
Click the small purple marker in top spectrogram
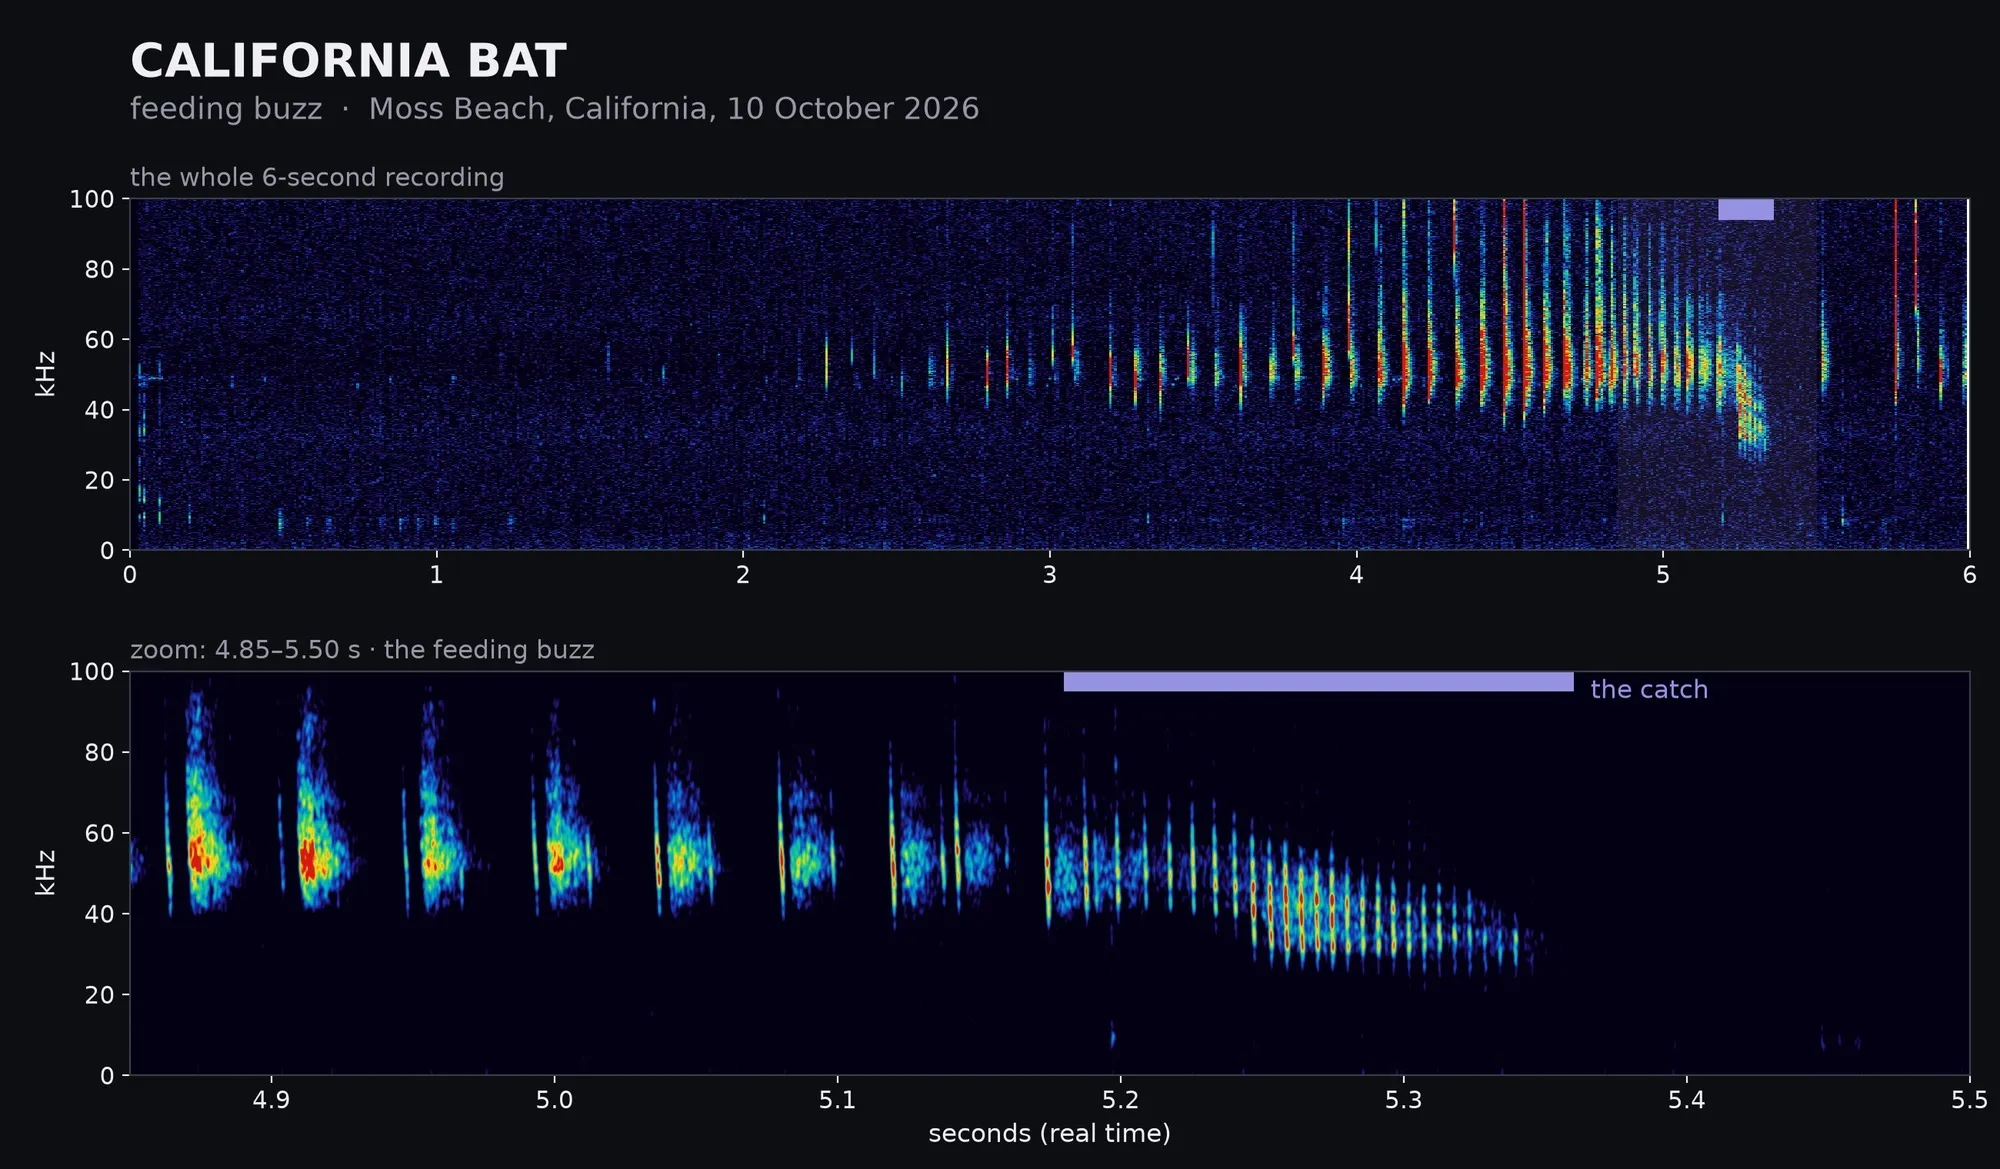coord(1746,209)
